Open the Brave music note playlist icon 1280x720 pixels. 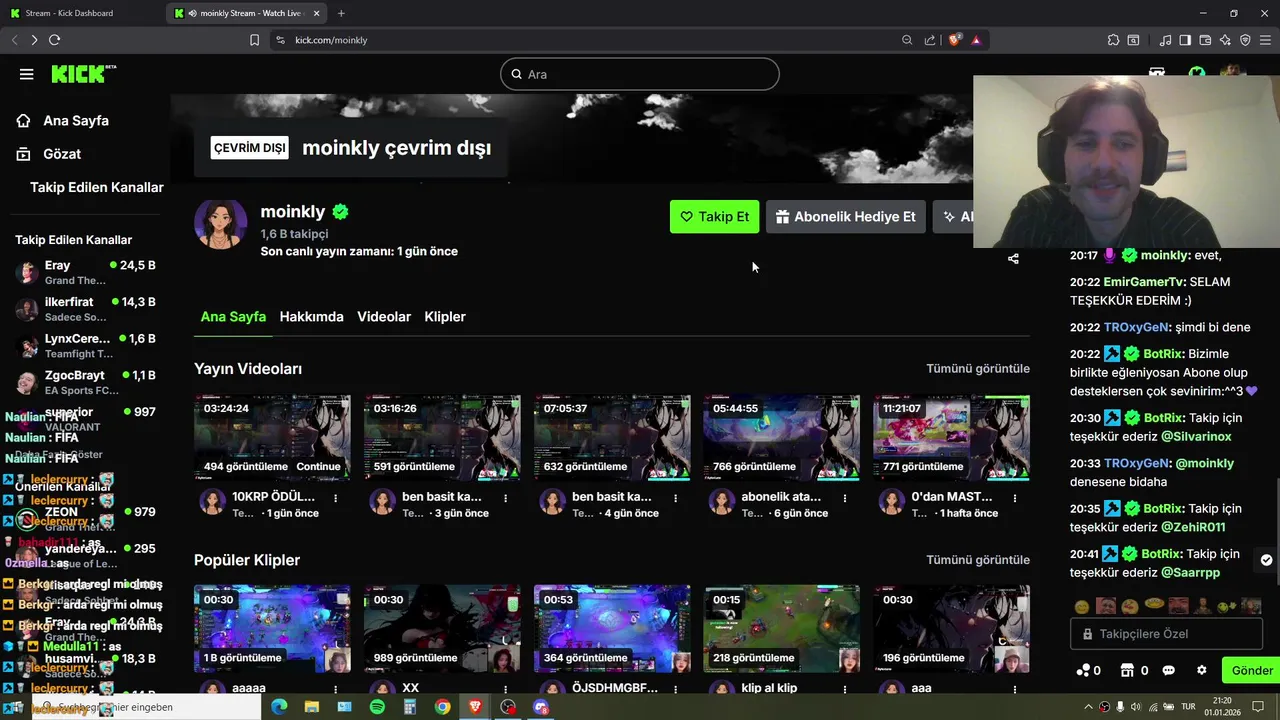coord(1165,40)
